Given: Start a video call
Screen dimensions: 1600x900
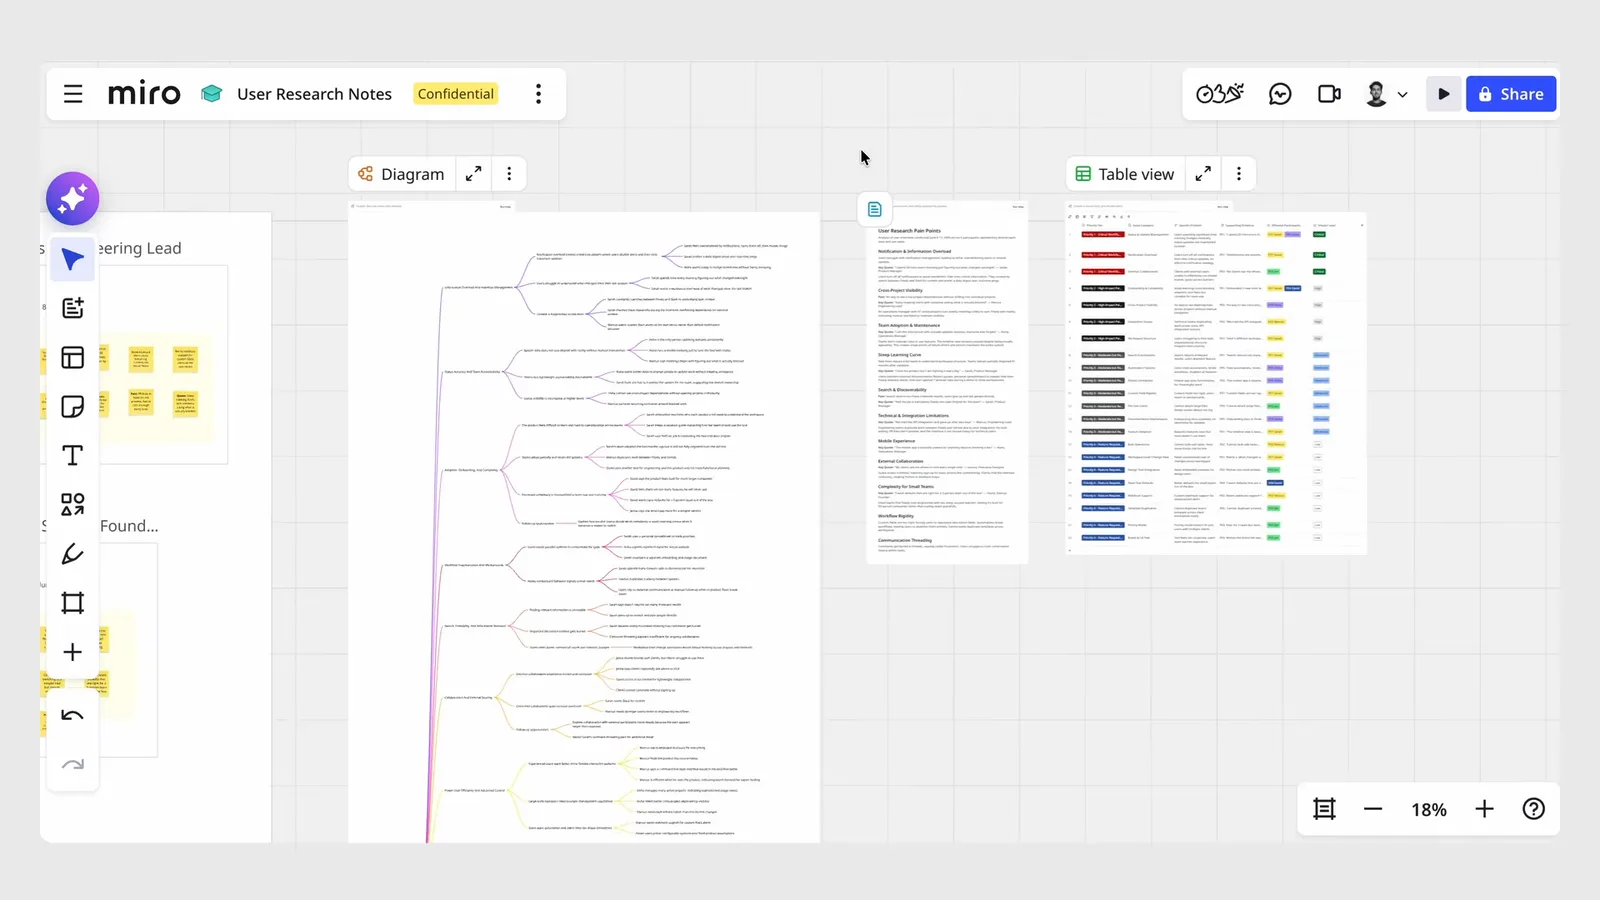Looking at the screenshot, I should pyautogui.click(x=1329, y=94).
